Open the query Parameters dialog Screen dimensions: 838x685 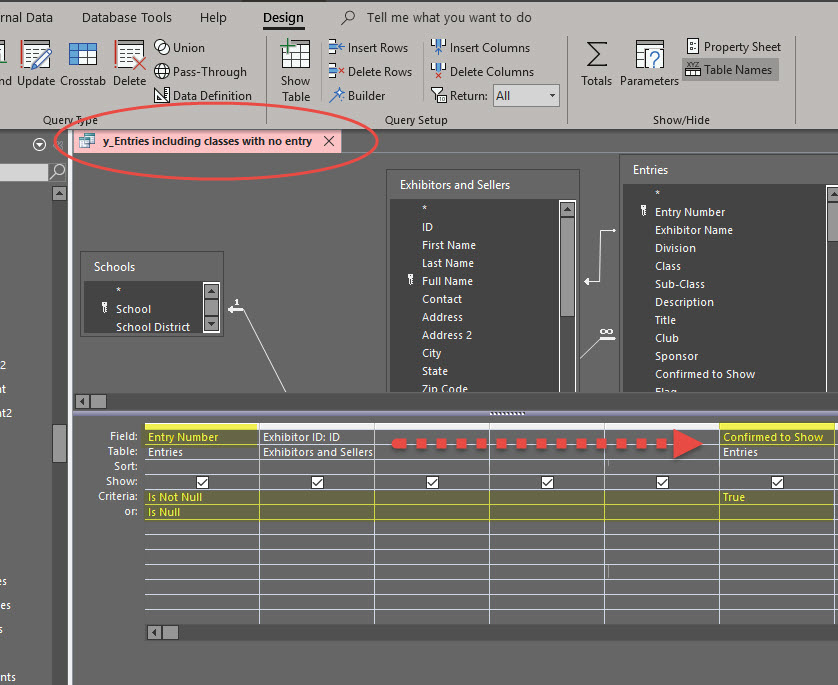tap(649, 64)
